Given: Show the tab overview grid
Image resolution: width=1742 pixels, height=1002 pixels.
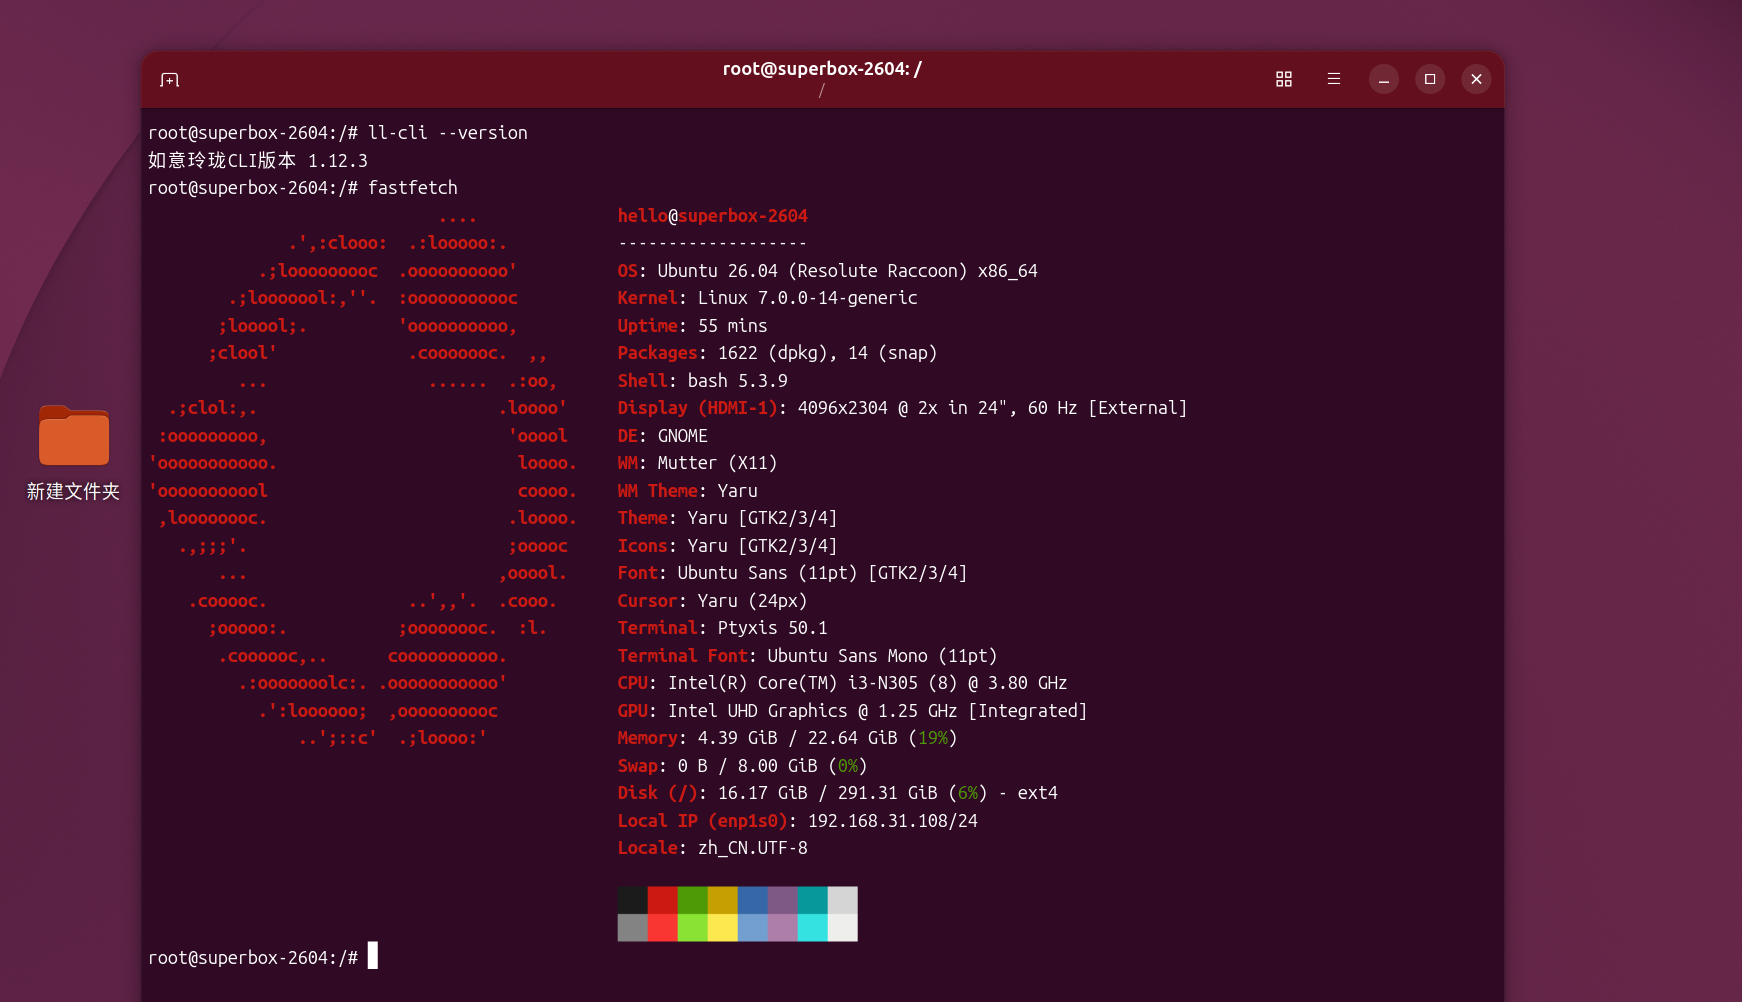Looking at the screenshot, I should (x=1284, y=79).
